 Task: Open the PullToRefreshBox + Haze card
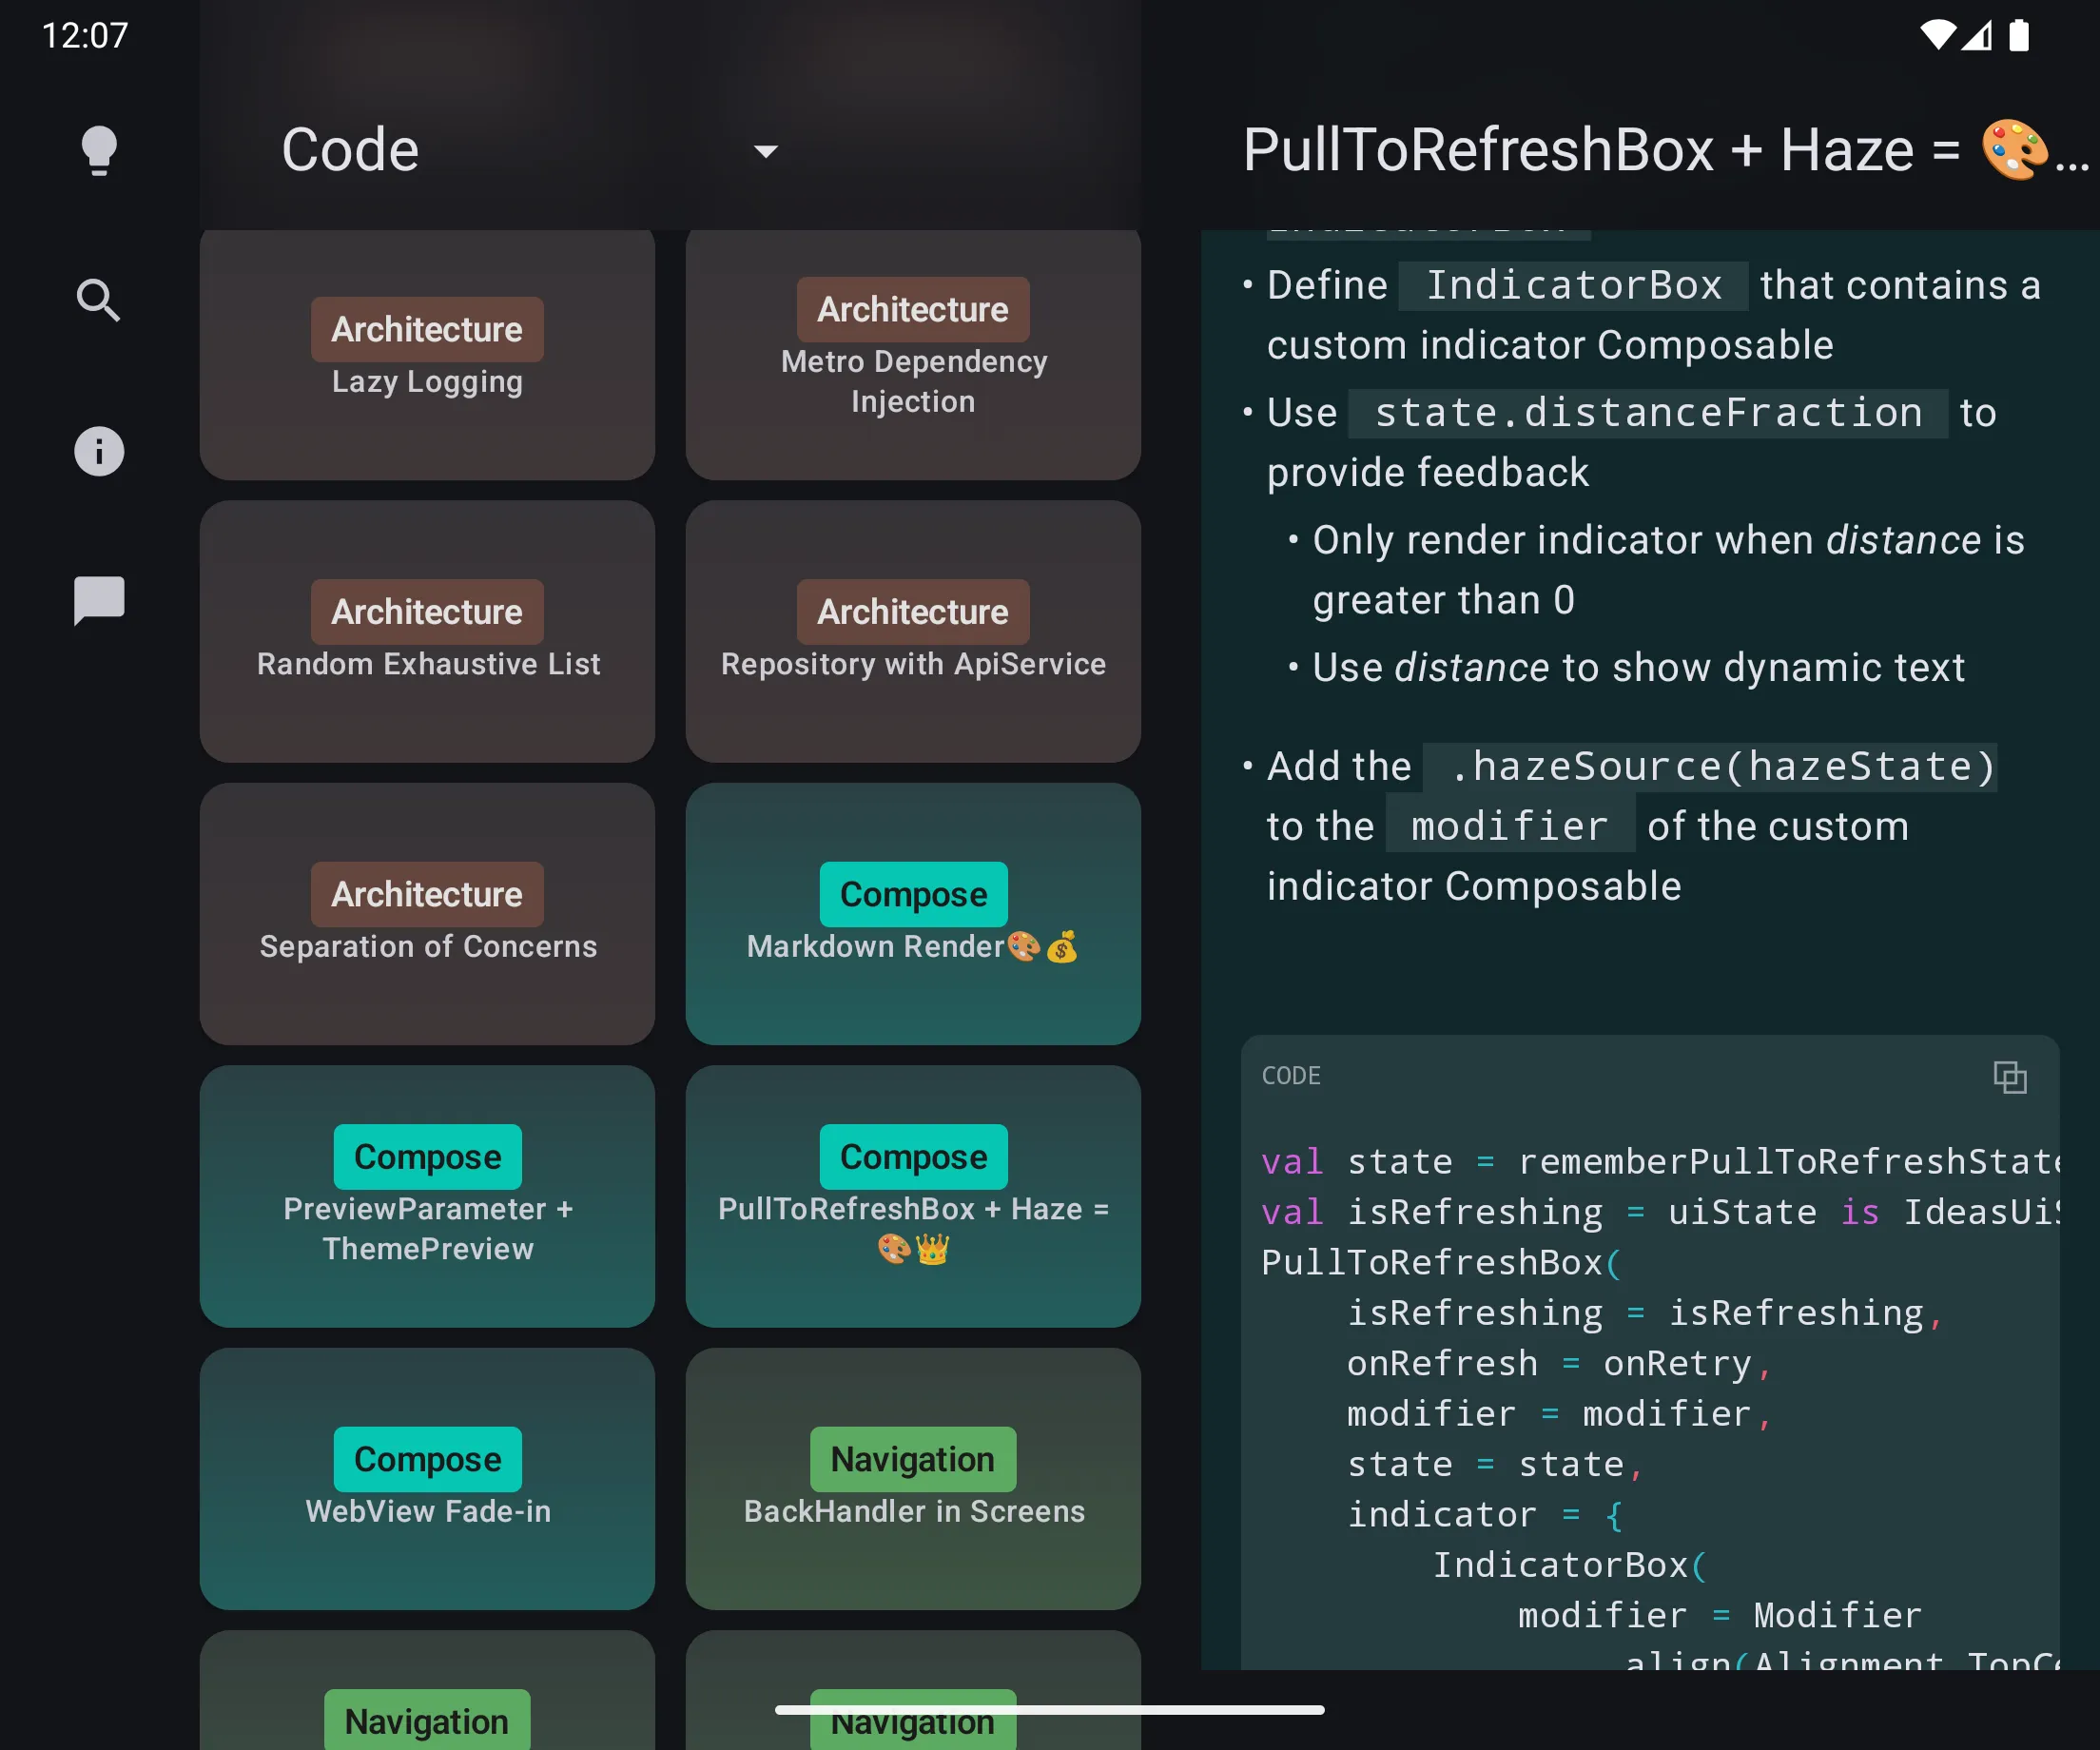(912, 1196)
